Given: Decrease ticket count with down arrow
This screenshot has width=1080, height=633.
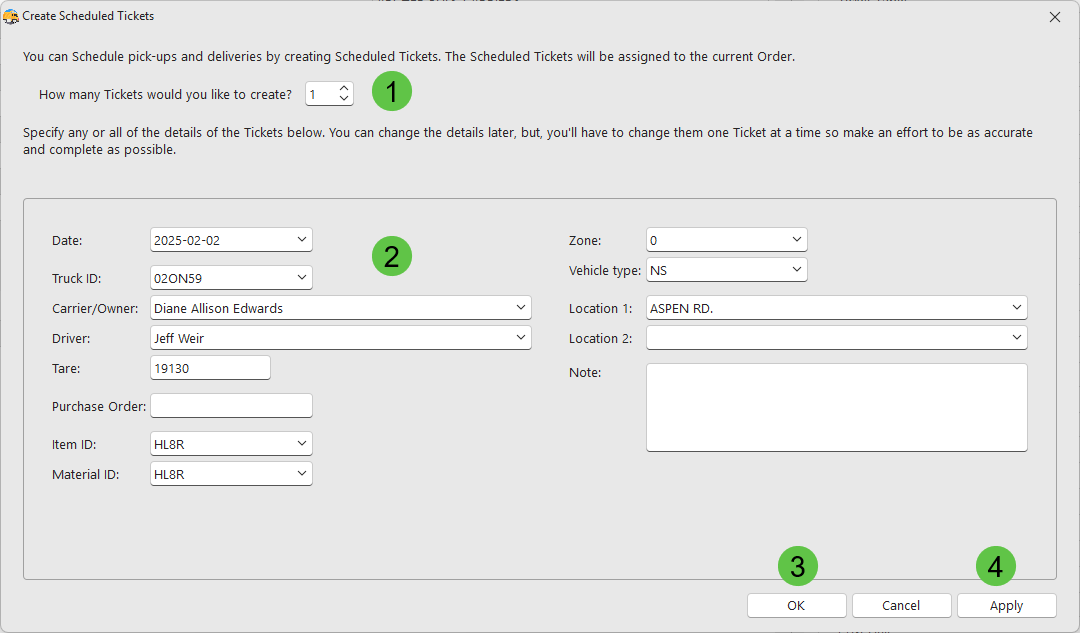Looking at the screenshot, I should [x=344, y=99].
